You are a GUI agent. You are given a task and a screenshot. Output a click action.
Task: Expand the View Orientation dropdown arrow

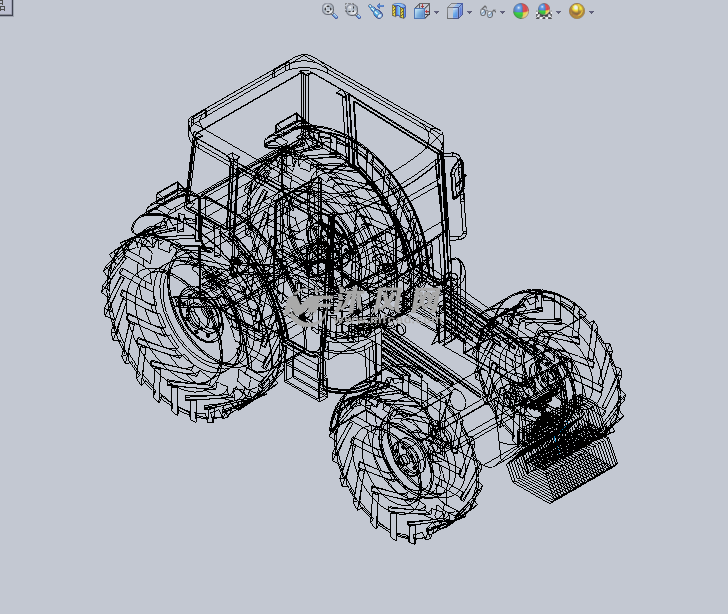(x=436, y=13)
